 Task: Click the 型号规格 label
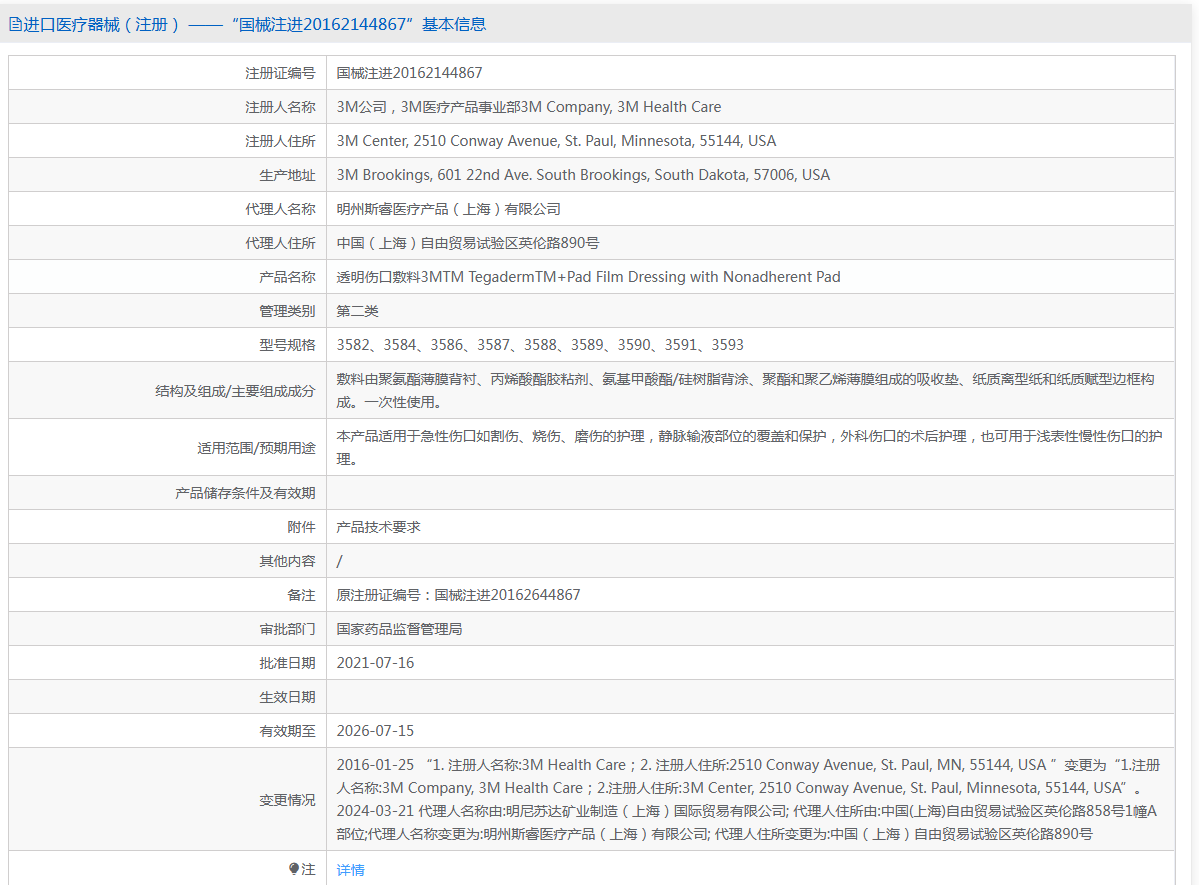287,345
